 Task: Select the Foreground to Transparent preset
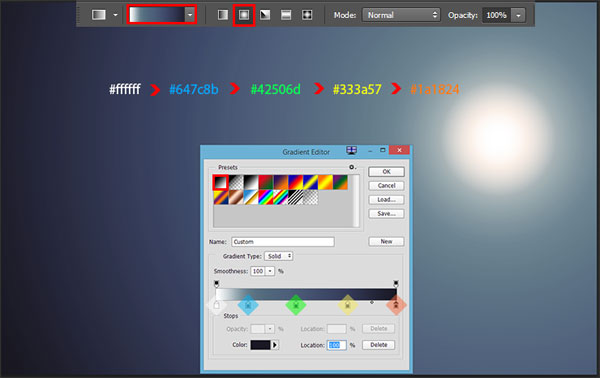click(236, 182)
